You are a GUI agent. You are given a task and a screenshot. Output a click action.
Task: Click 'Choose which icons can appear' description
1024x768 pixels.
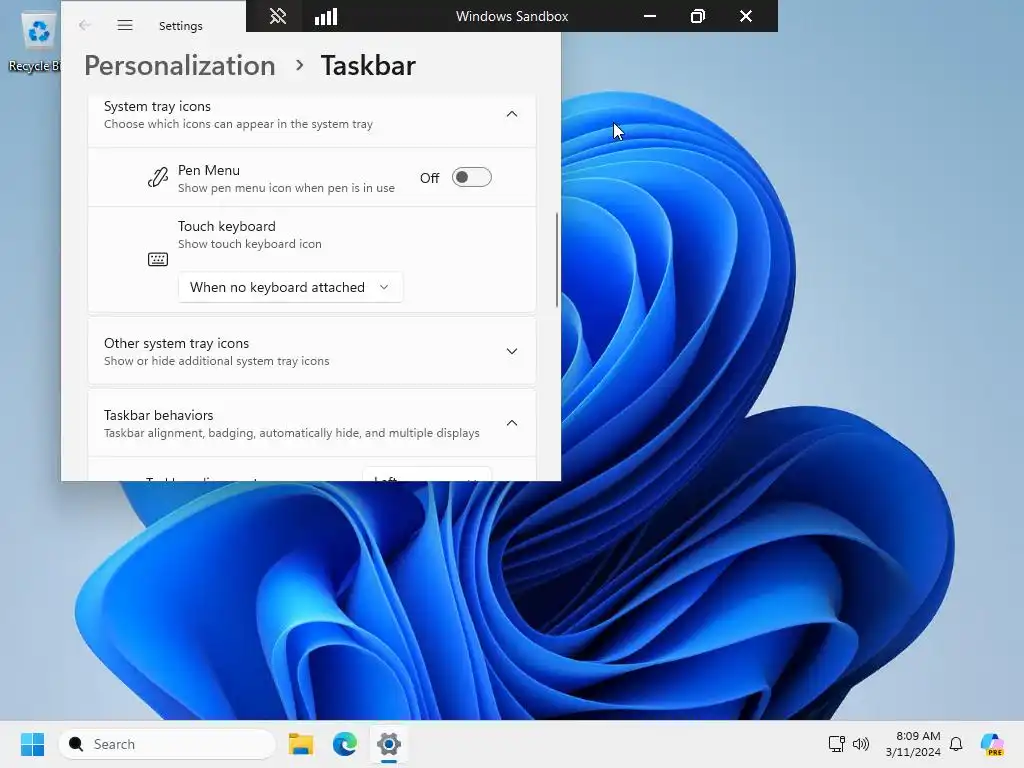click(238, 124)
